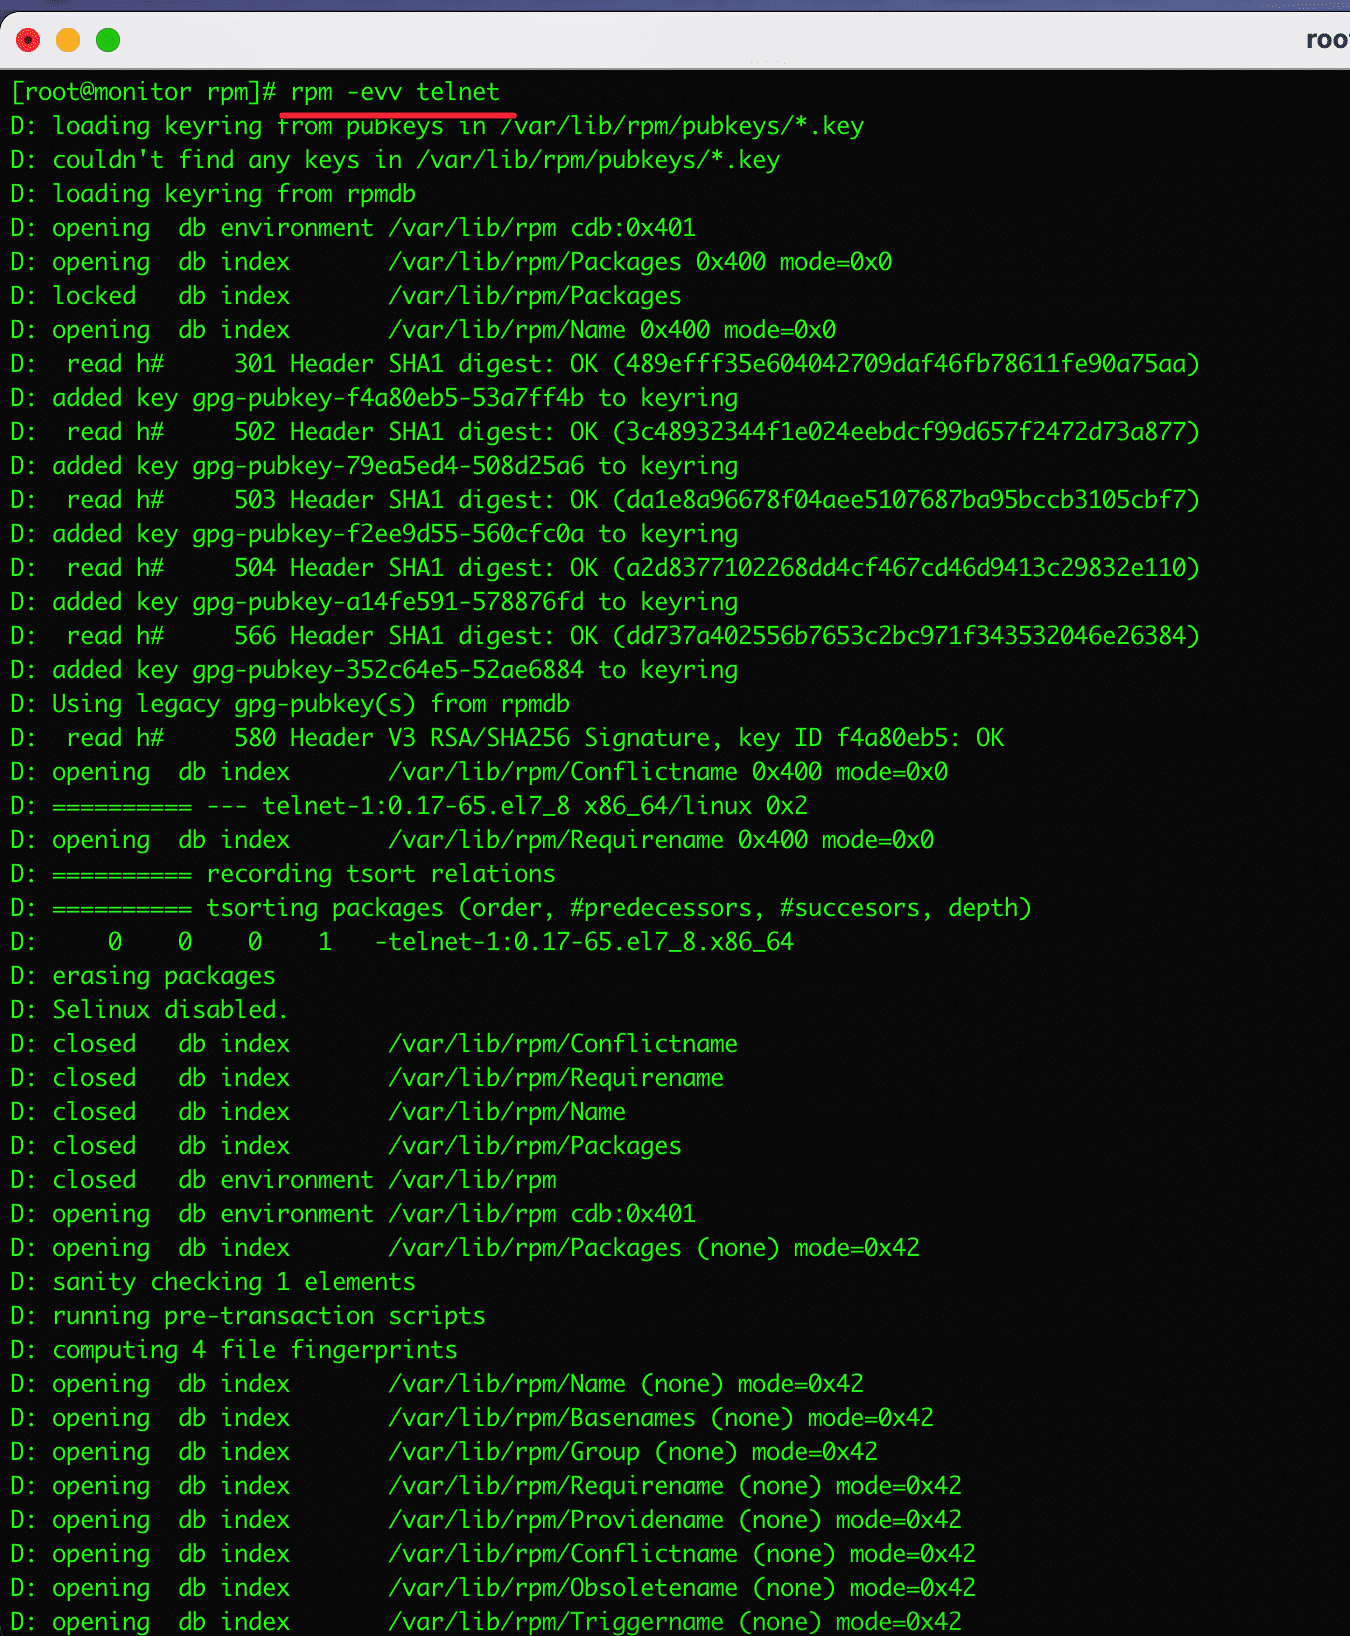The width and height of the screenshot is (1350, 1636).
Task: Click the green maximize window button
Action: 108,40
